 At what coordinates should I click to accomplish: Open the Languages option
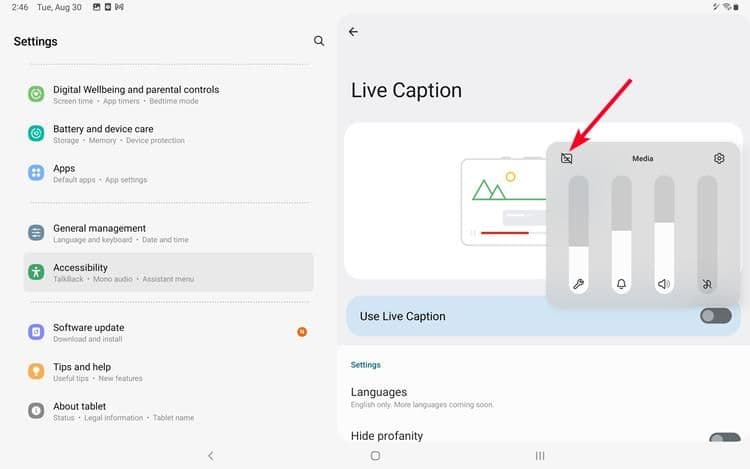[379, 392]
